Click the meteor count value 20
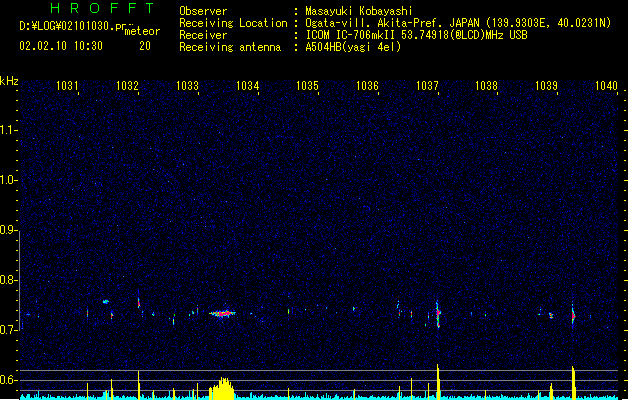This screenshot has height=400, width=629. point(145,46)
